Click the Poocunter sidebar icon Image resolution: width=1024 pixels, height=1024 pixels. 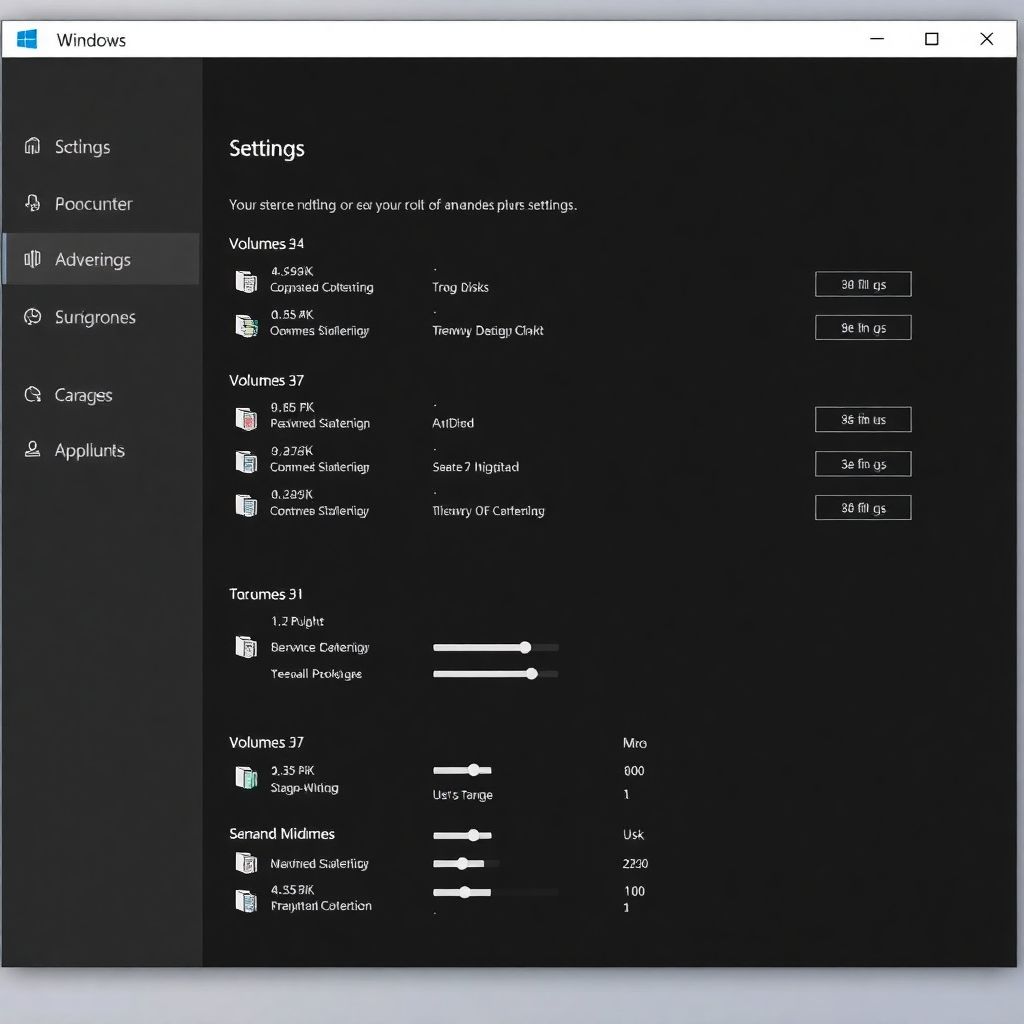point(32,203)
